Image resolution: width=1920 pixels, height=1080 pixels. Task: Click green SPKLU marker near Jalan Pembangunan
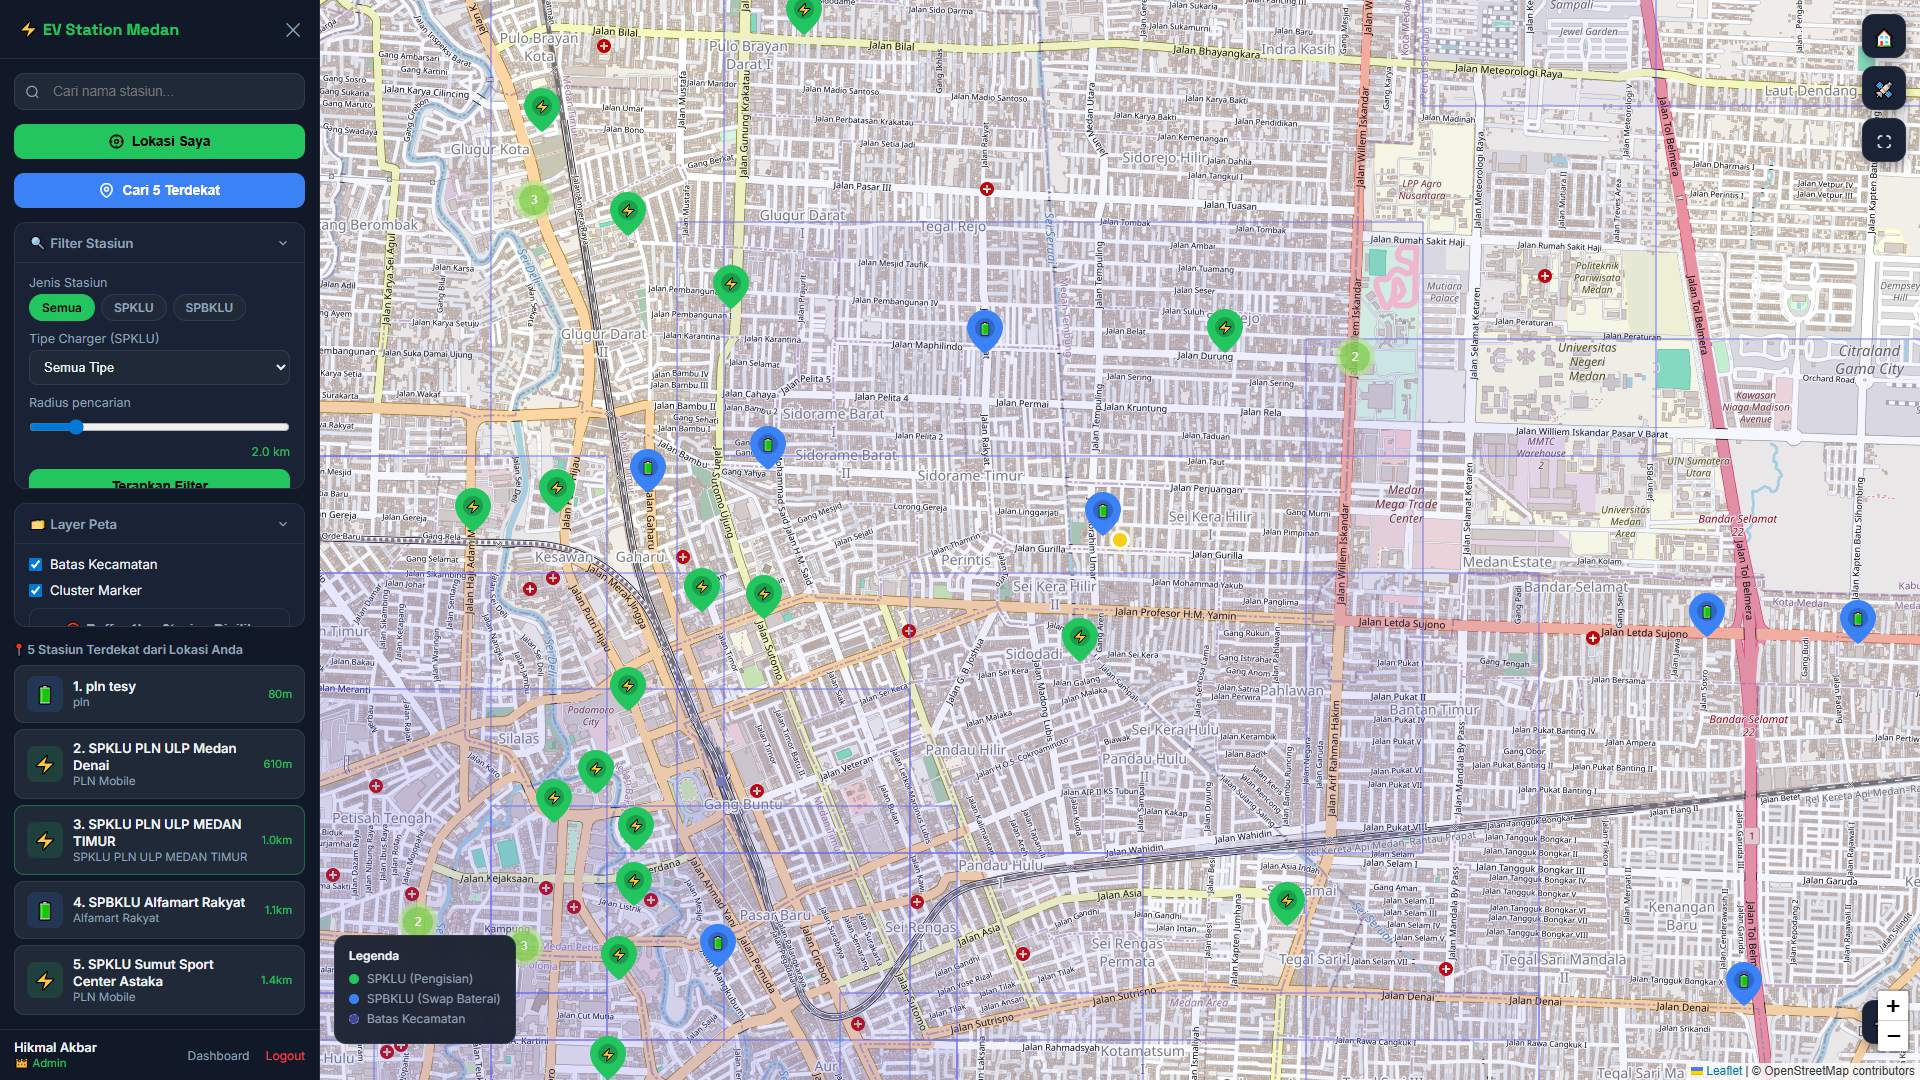tap(731, 285)
